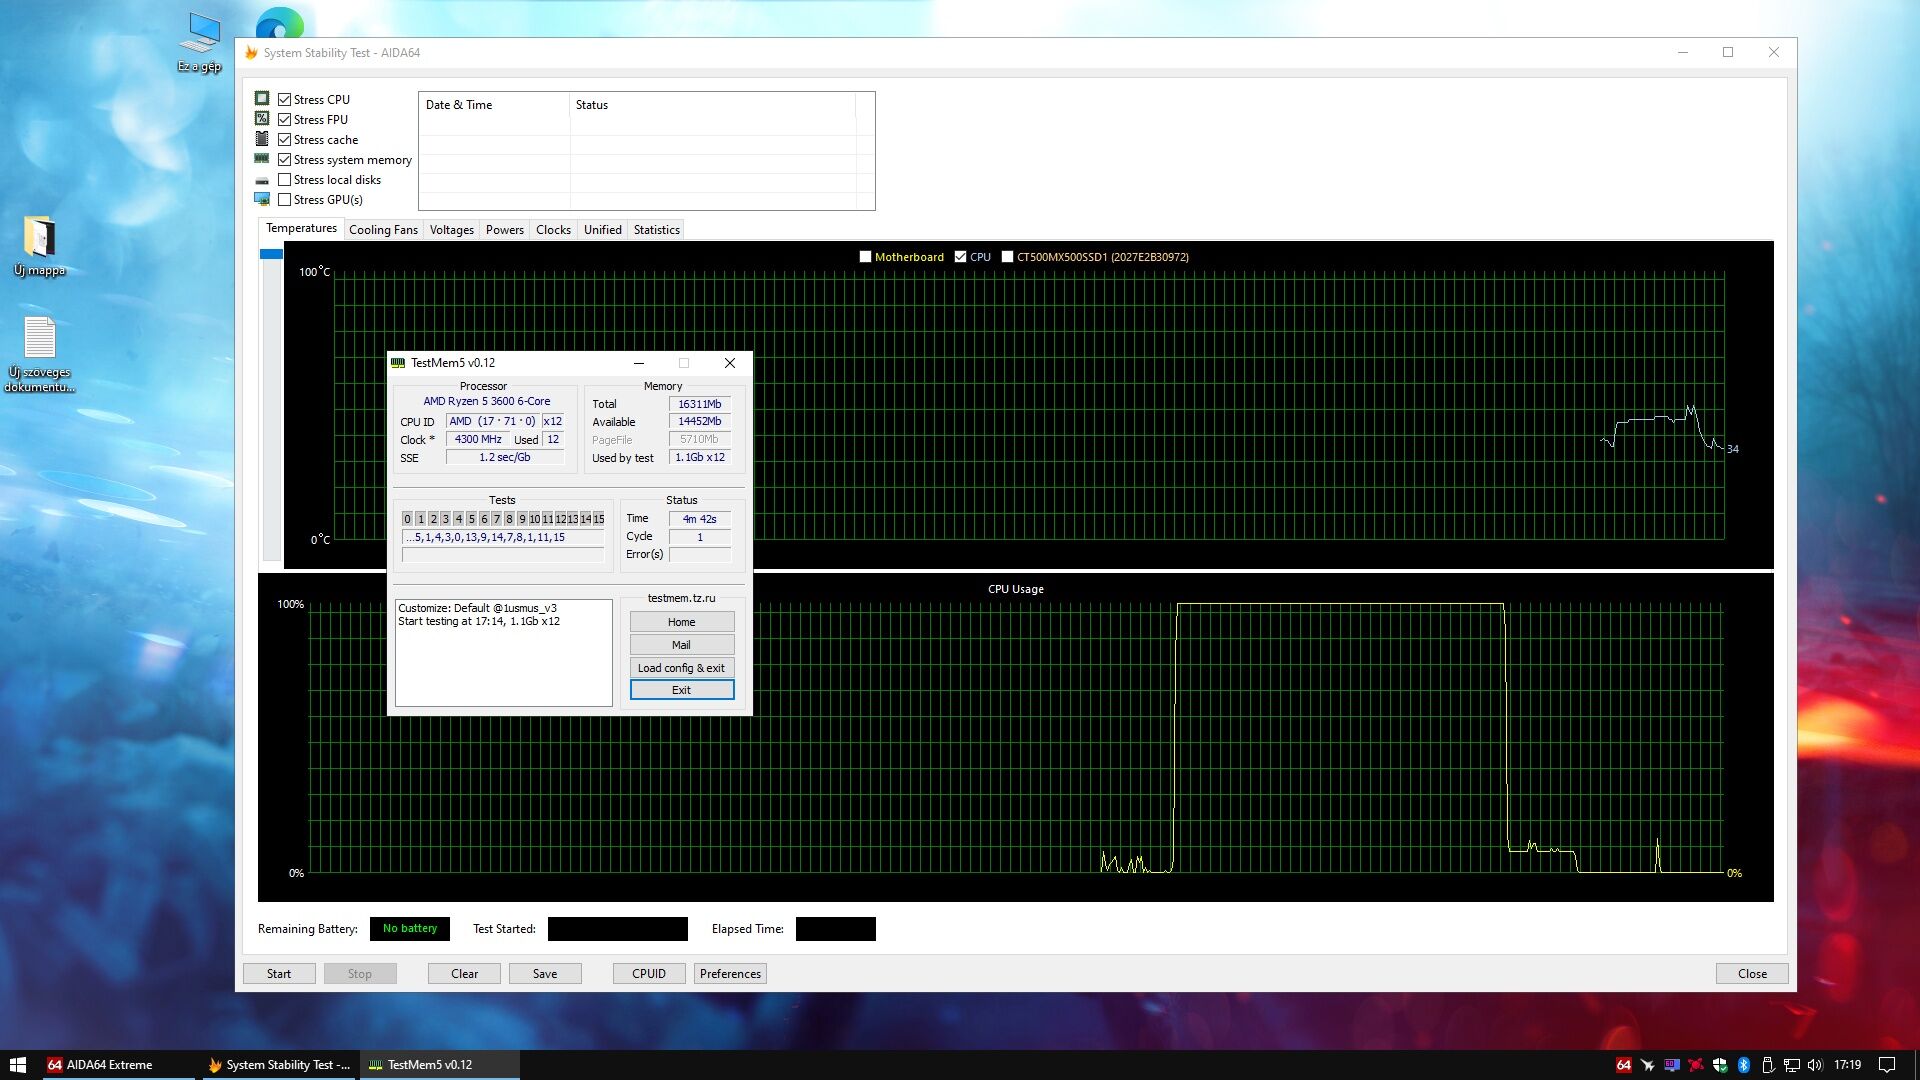Open Windows Start menu
This screenshot has height=1080, width=1920.
click(x=17, y=1065)
